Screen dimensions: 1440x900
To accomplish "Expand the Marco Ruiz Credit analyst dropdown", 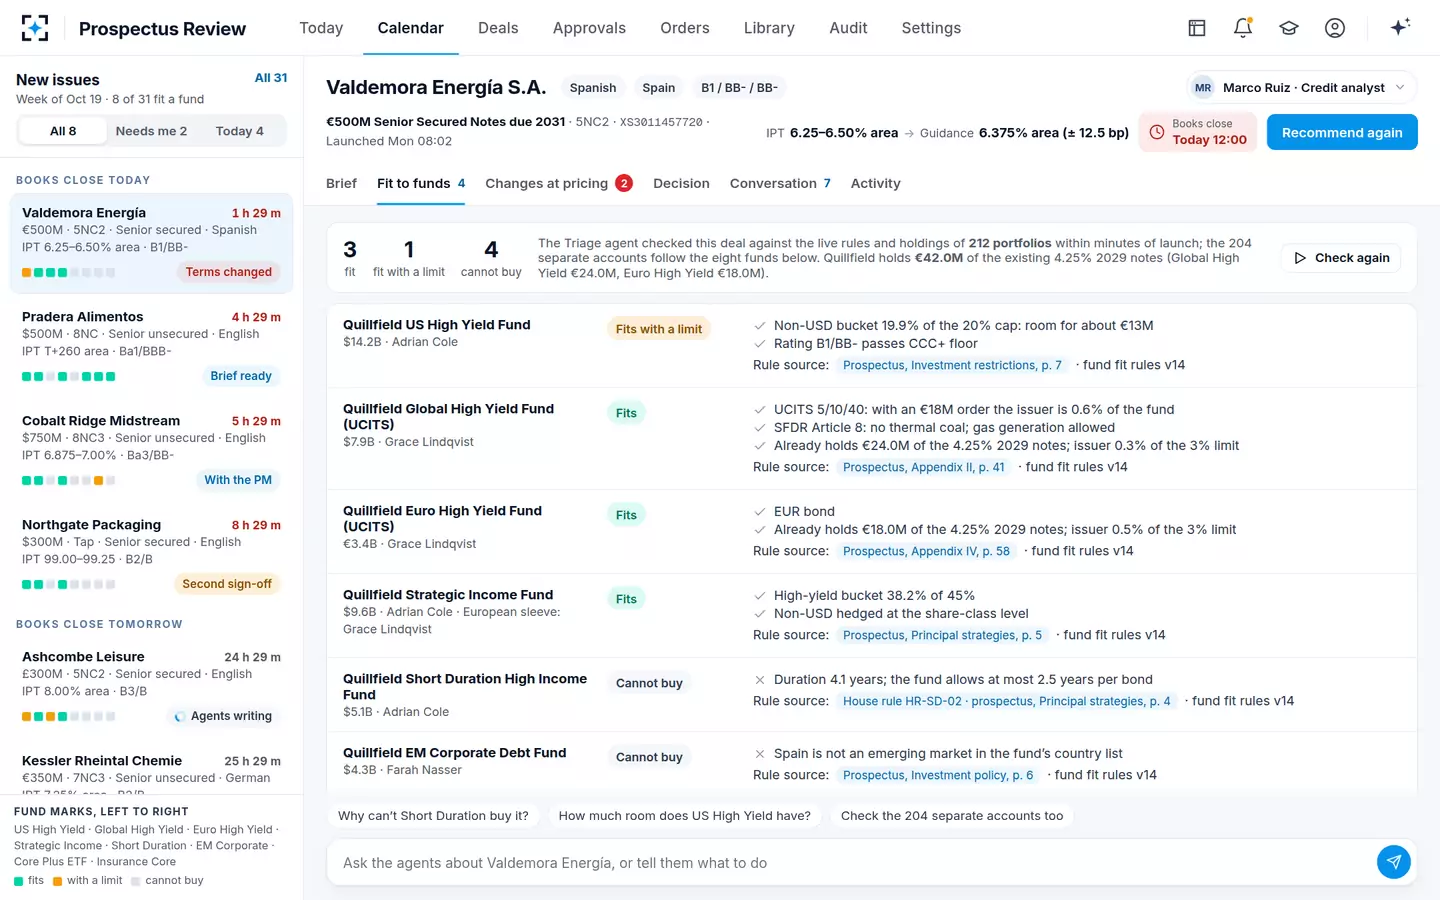I will (x=1302, y=88).
